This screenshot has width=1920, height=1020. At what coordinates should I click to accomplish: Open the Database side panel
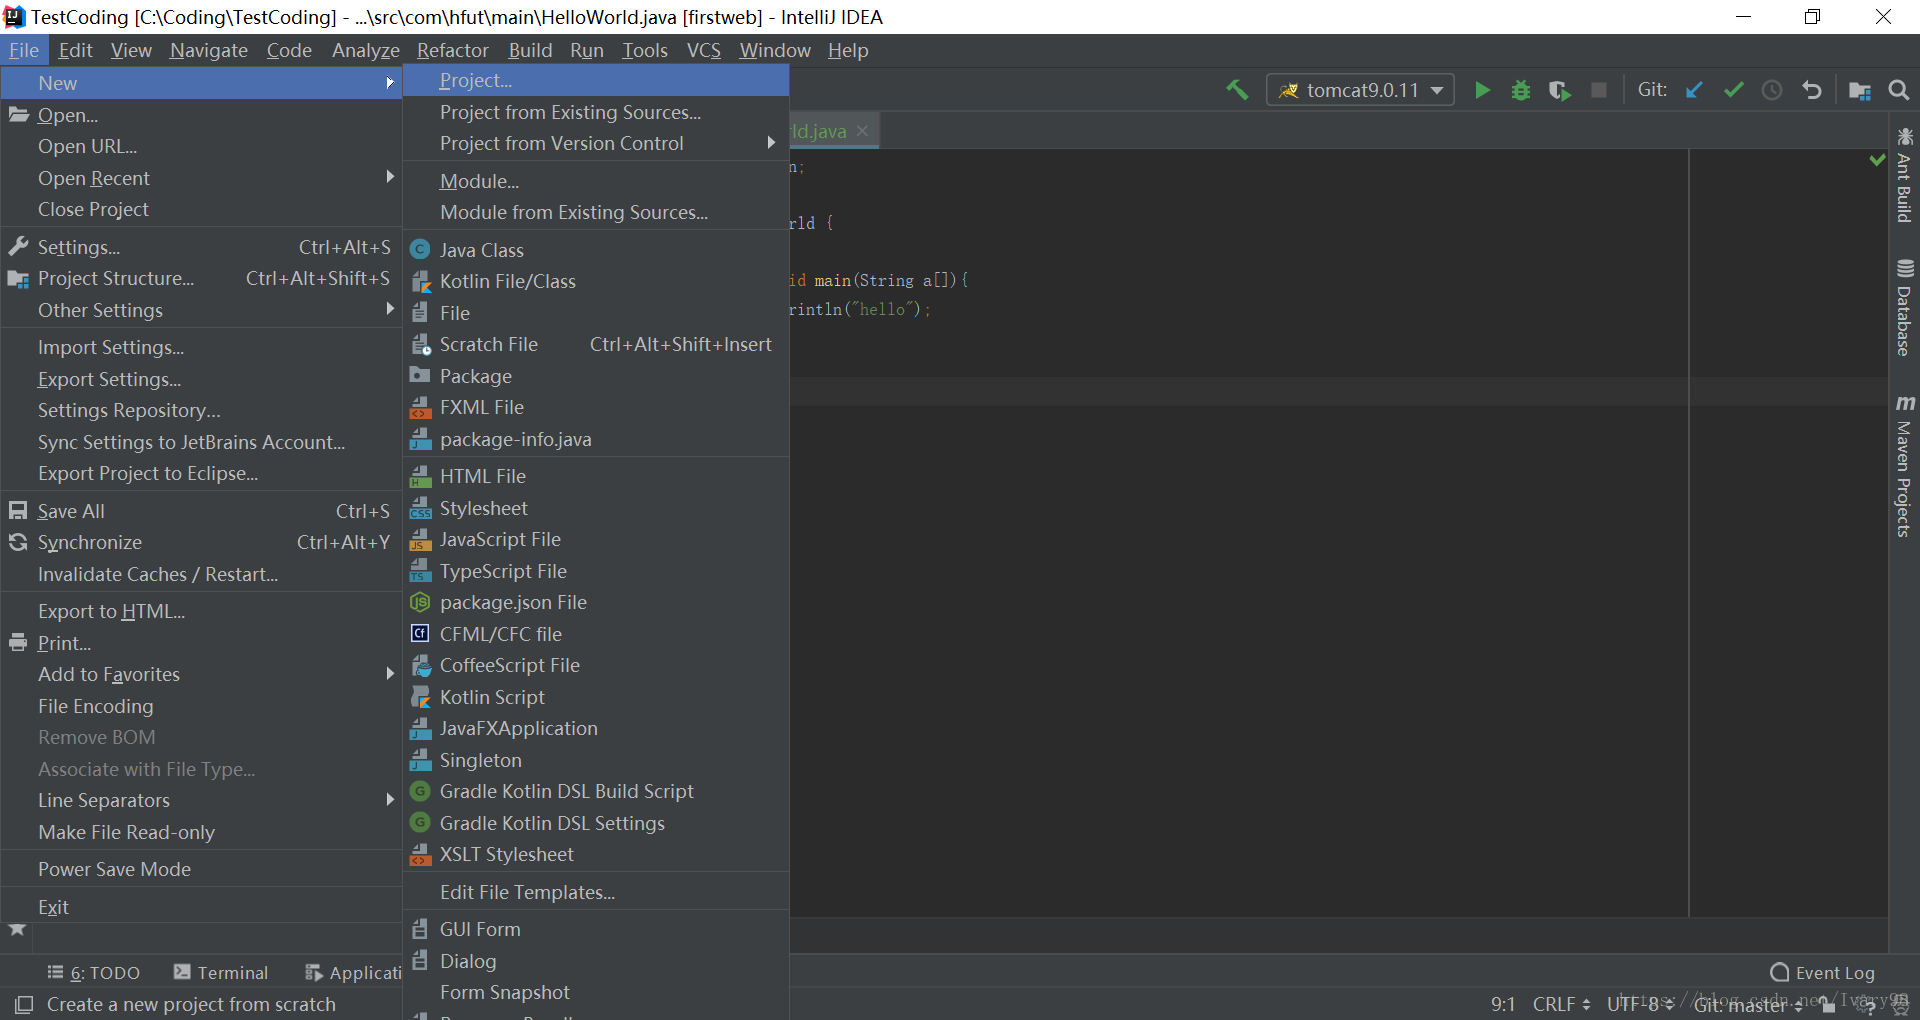coord(1904,308)
